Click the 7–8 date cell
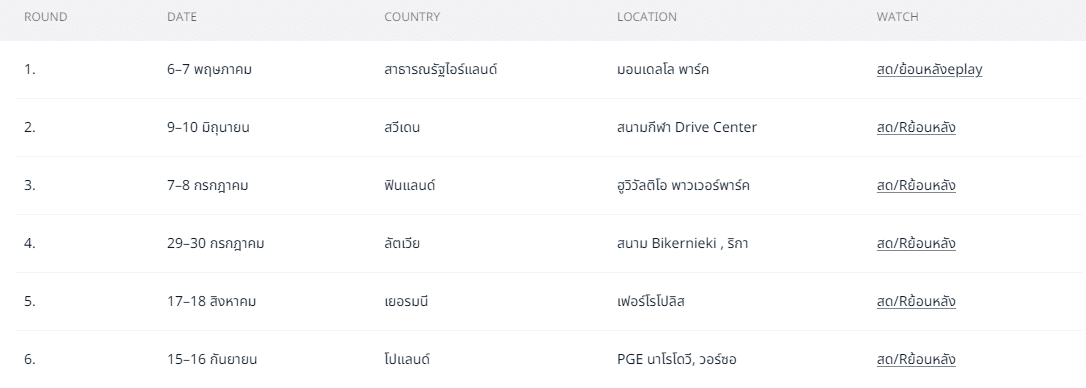1086x388 pixels. [x=208, y=186]
